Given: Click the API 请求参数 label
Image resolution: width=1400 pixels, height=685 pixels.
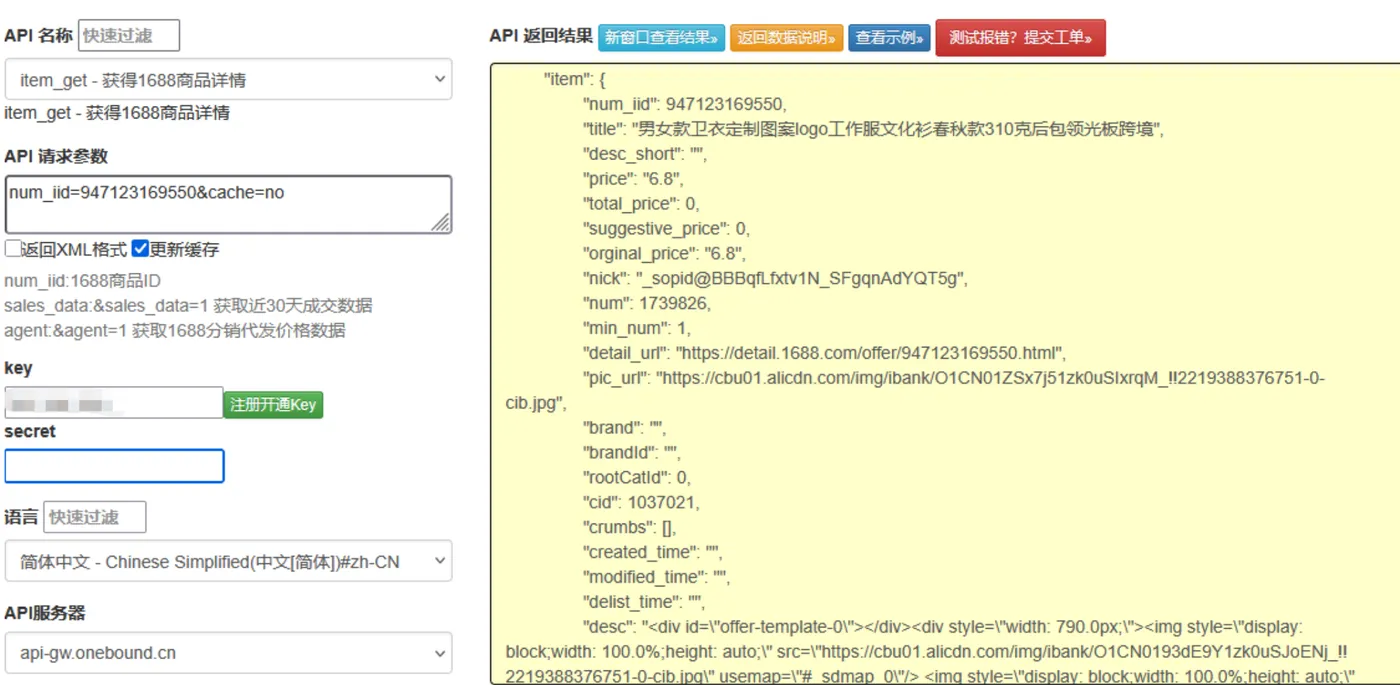Looking at the screenshot, I should tap(56, 156).
